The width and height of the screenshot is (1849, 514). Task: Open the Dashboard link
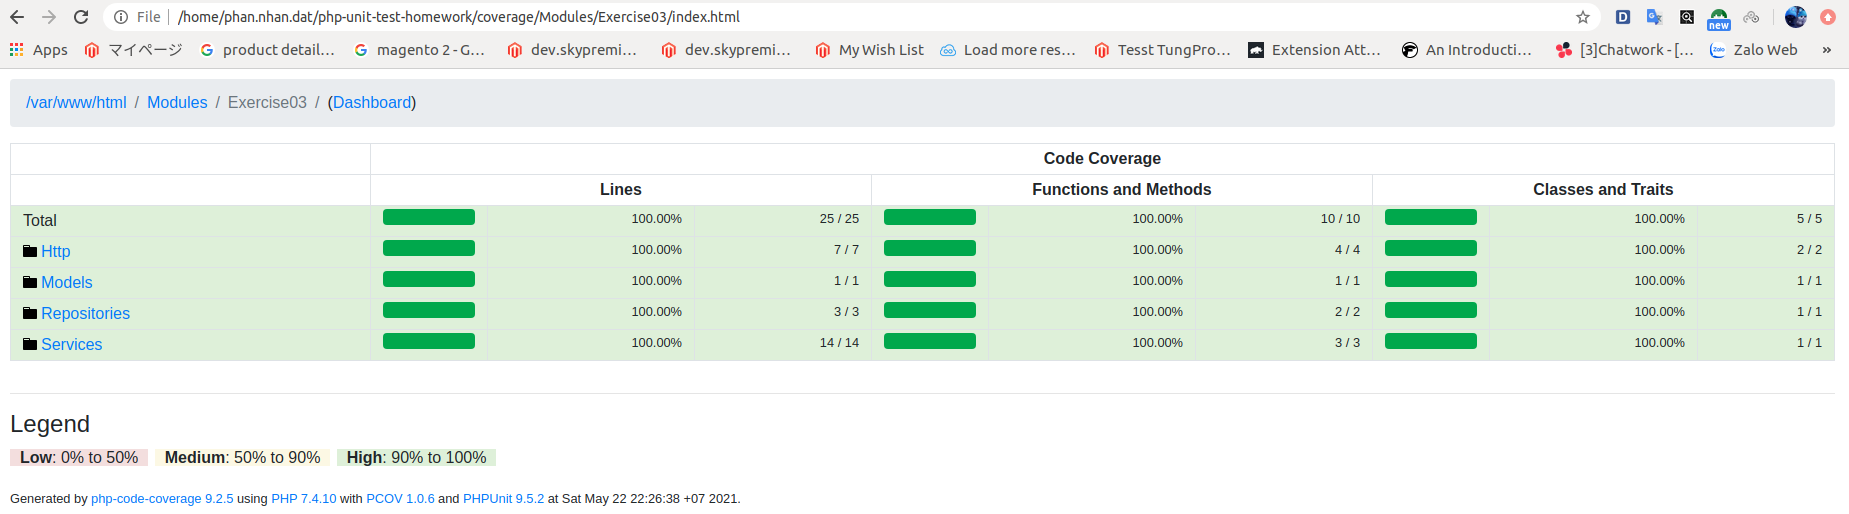372,102
